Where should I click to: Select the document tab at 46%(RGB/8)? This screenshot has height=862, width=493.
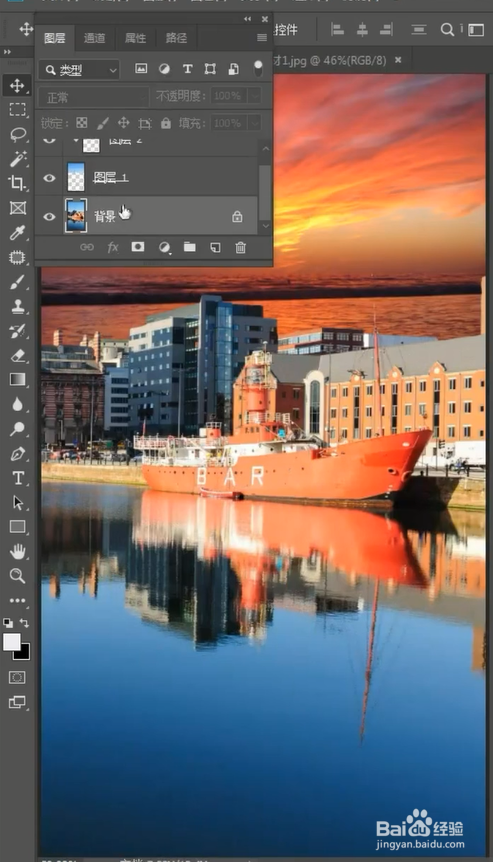[330, 60]
